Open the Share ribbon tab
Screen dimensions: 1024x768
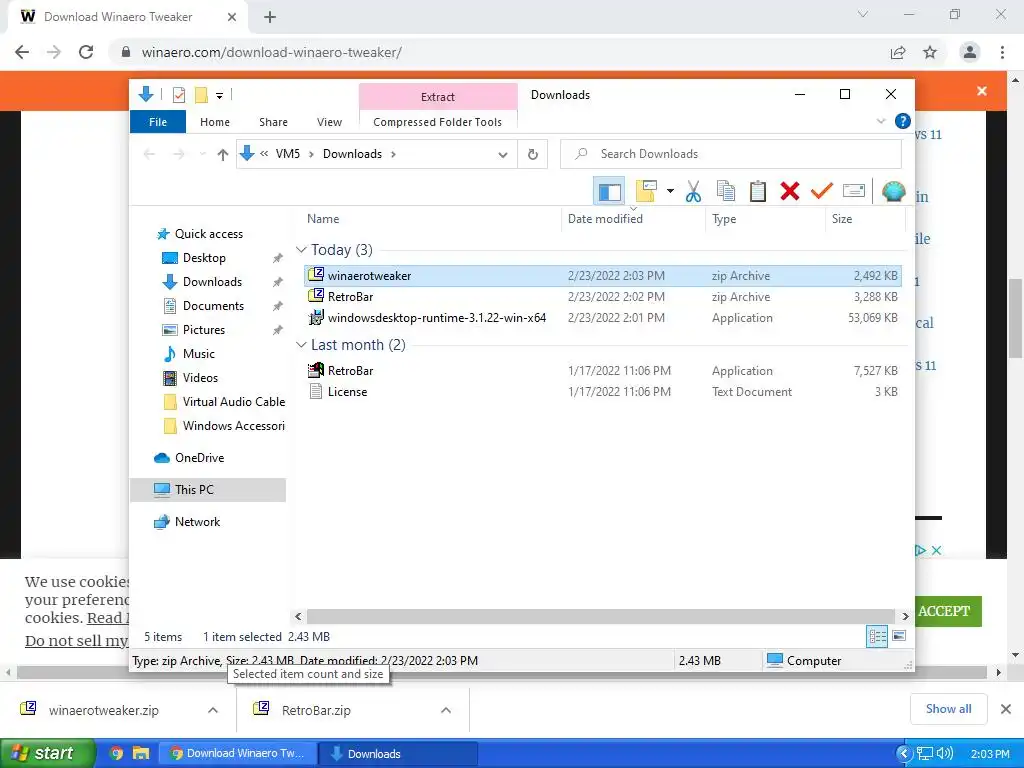click(x=273, y=122)
